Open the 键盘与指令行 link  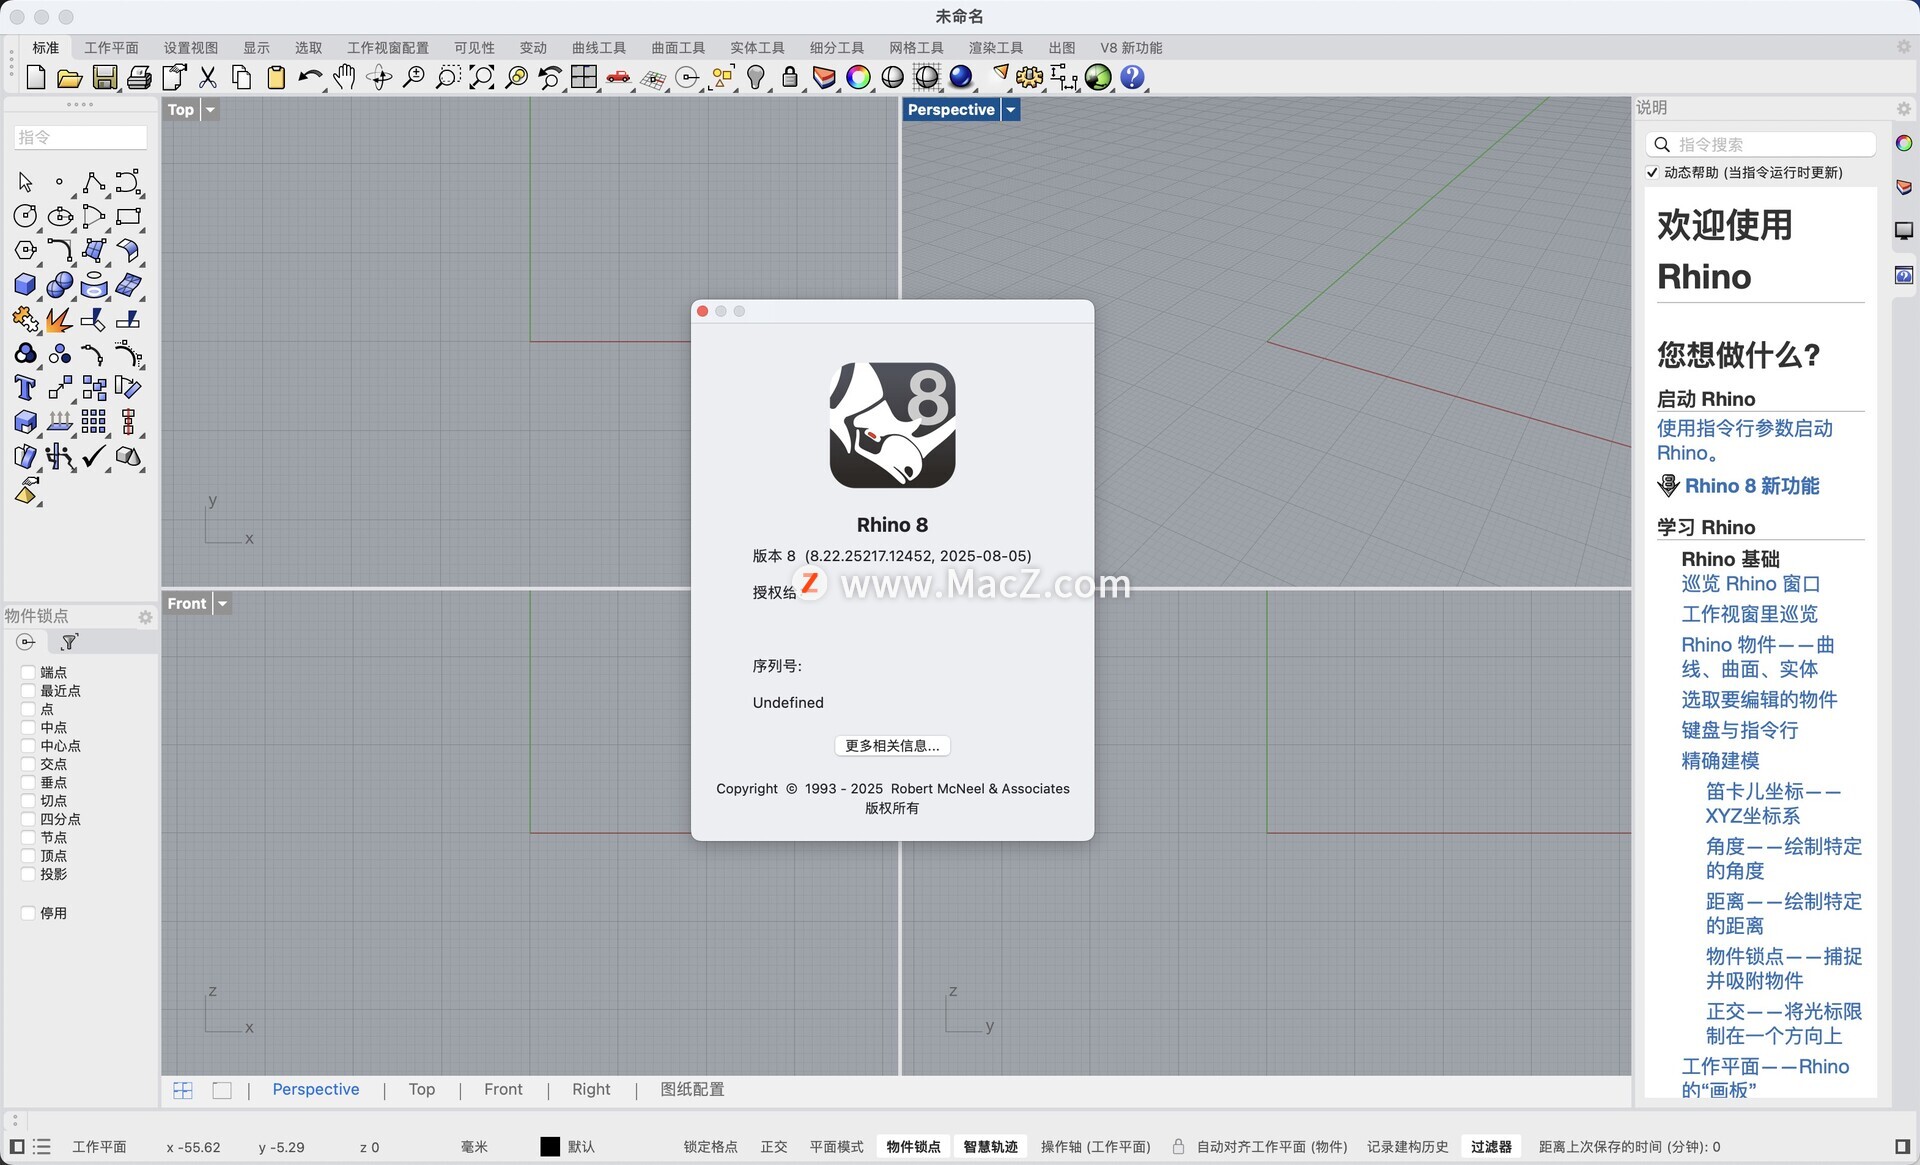click(1739, 730)
